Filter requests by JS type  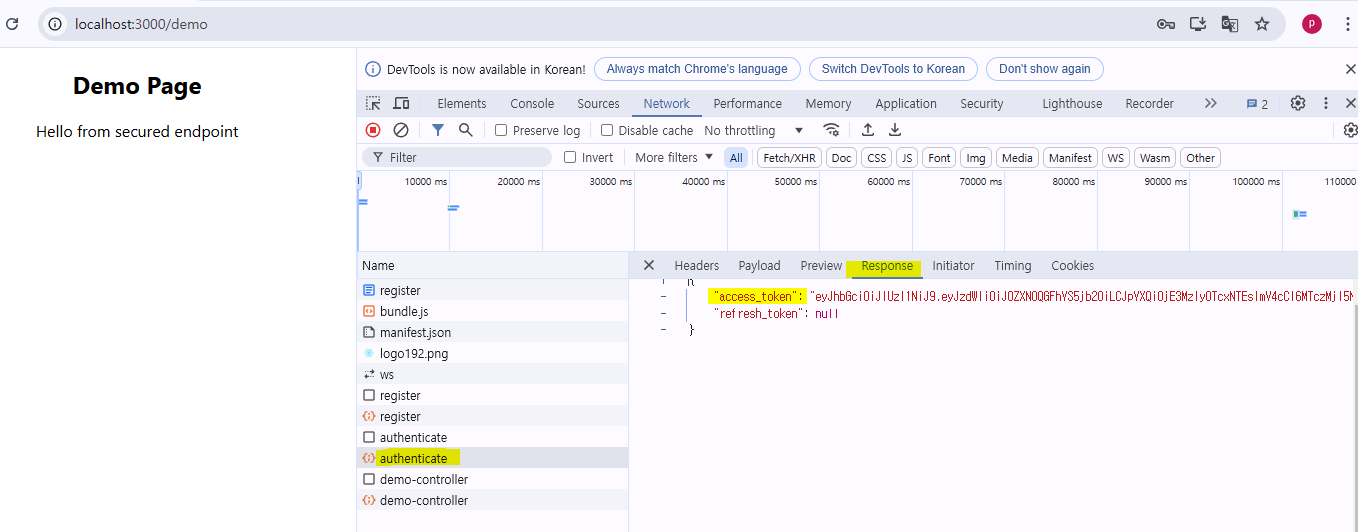click(907, 157)
